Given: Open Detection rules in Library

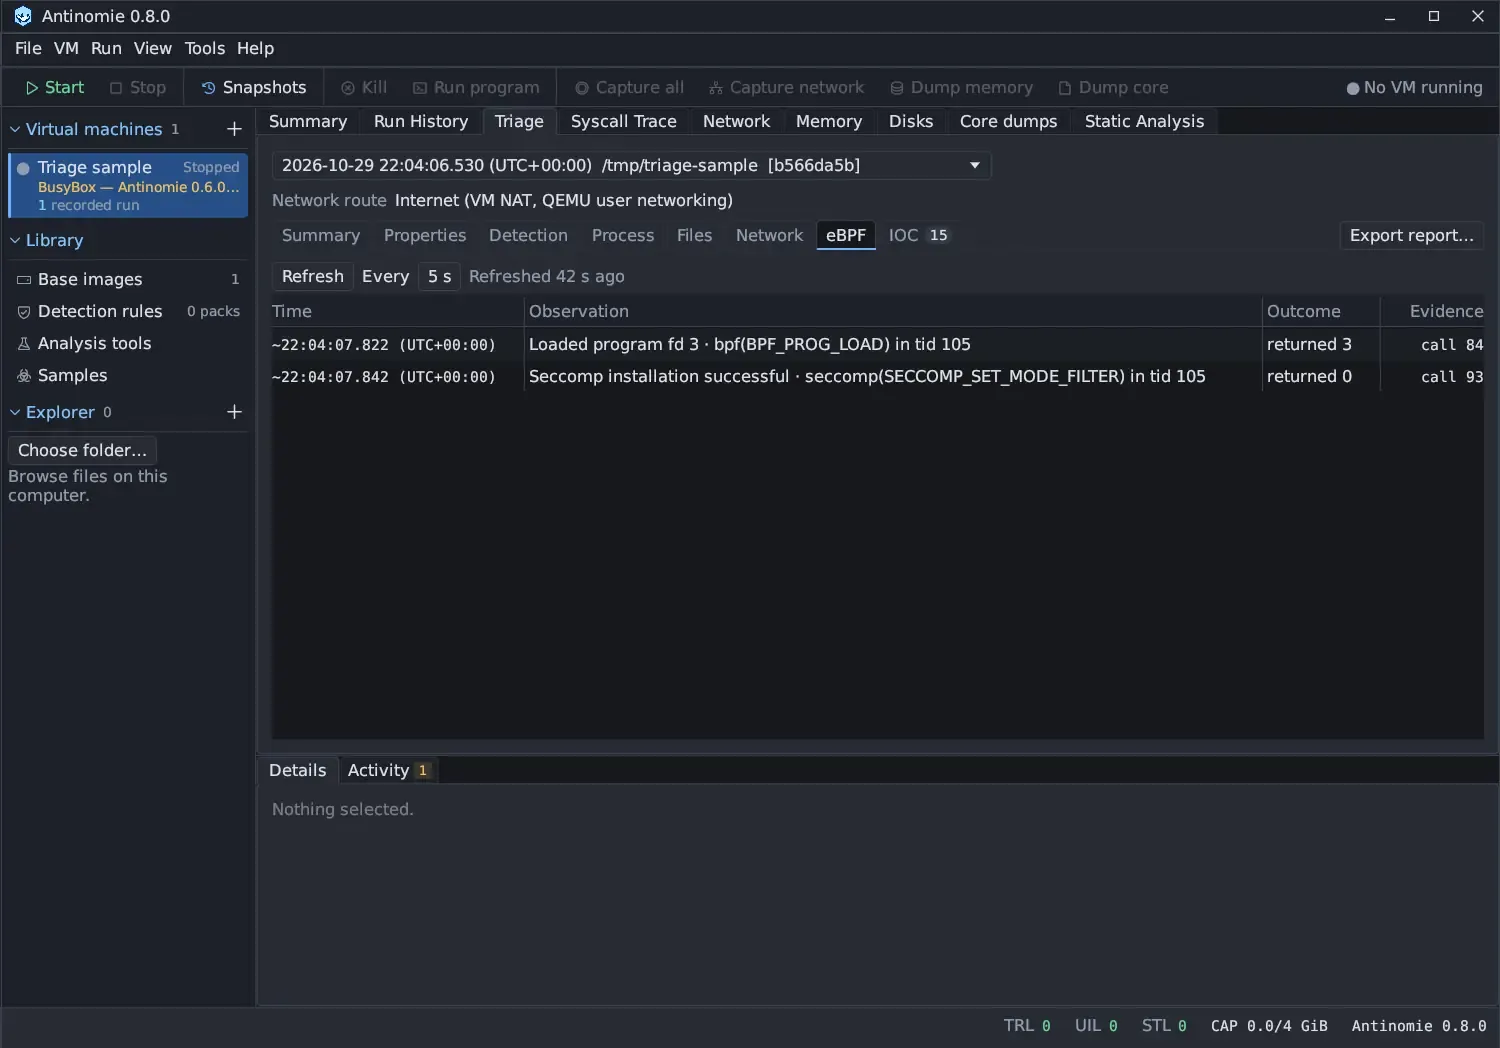Looking at the screenshot, I should coord(128,311).
